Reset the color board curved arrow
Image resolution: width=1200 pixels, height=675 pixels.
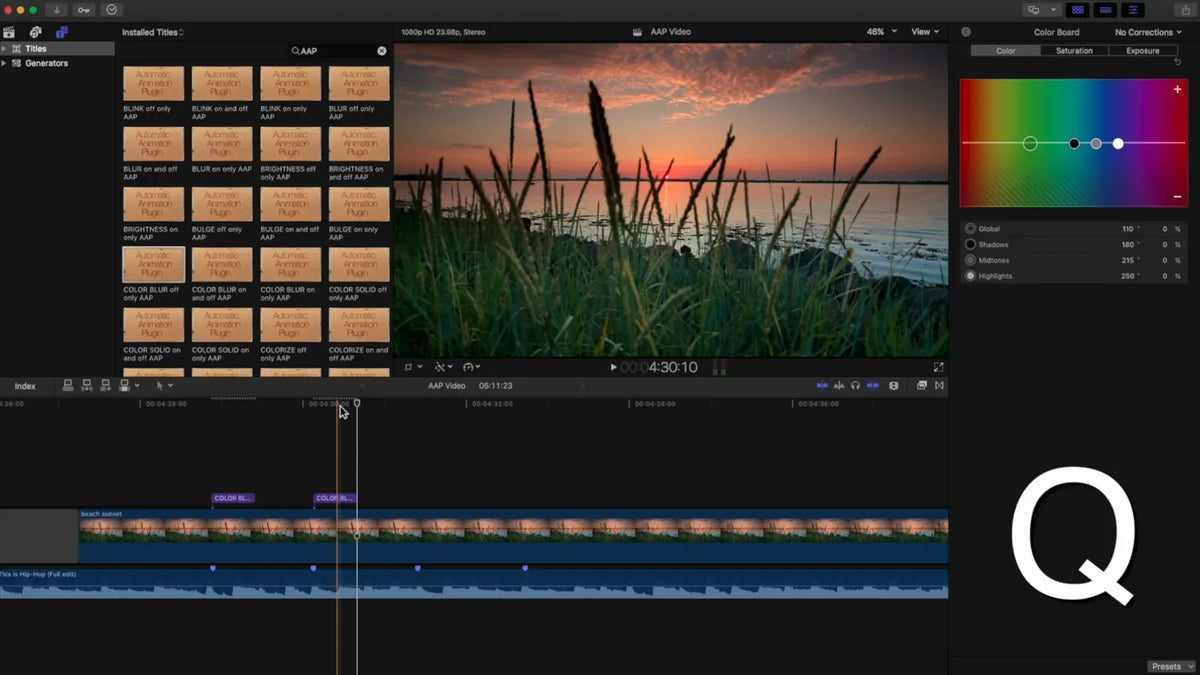click(1178, 63)
